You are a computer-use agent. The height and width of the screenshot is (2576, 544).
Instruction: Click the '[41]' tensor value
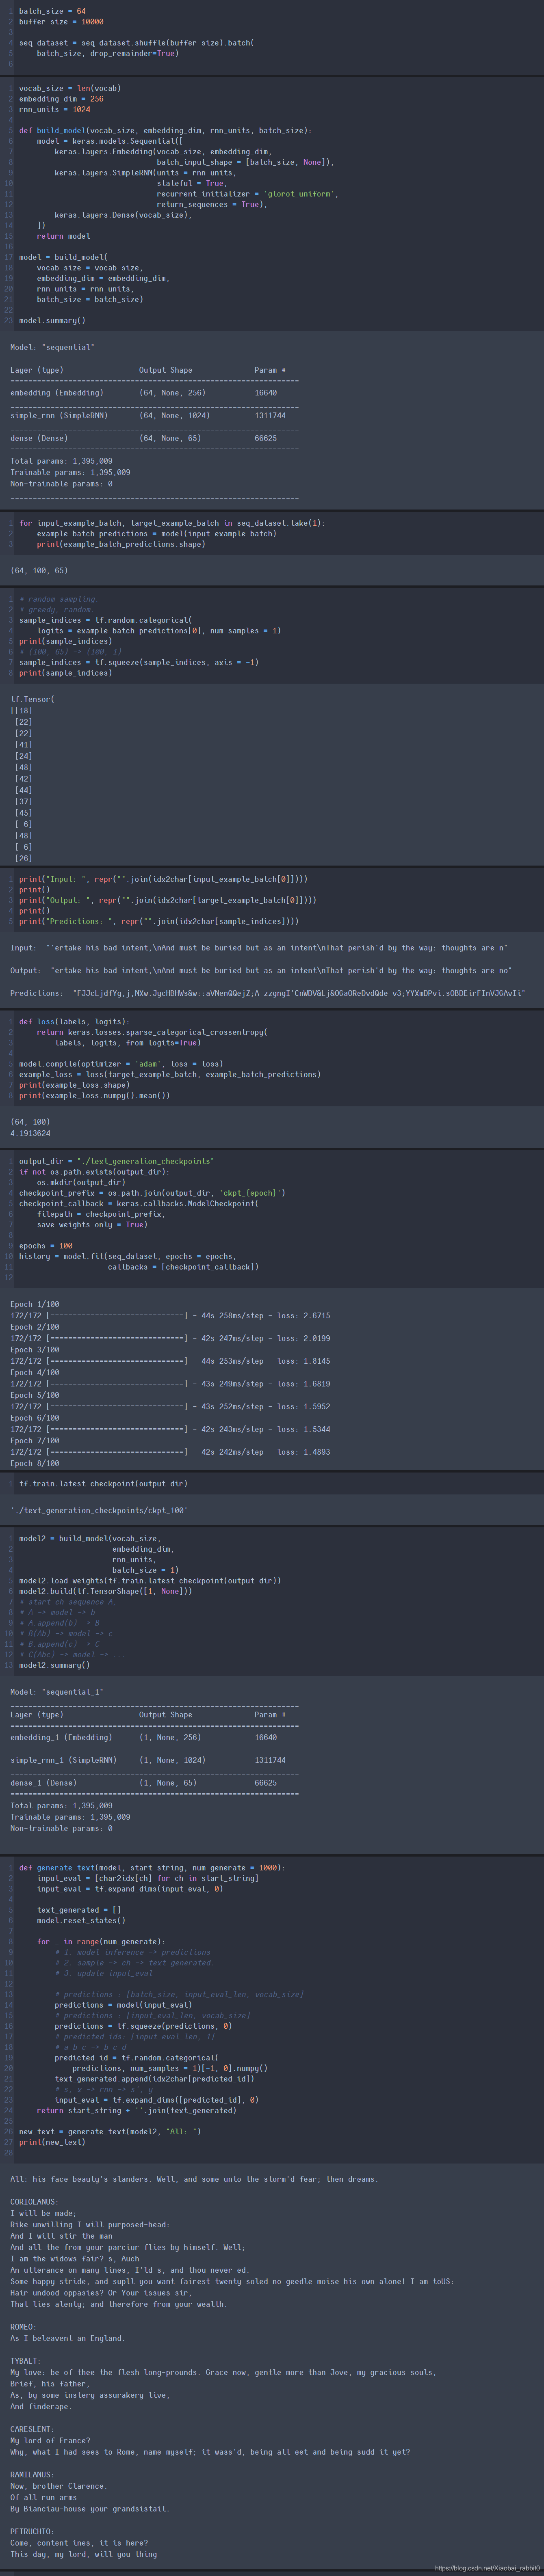[x=24, y=744]
